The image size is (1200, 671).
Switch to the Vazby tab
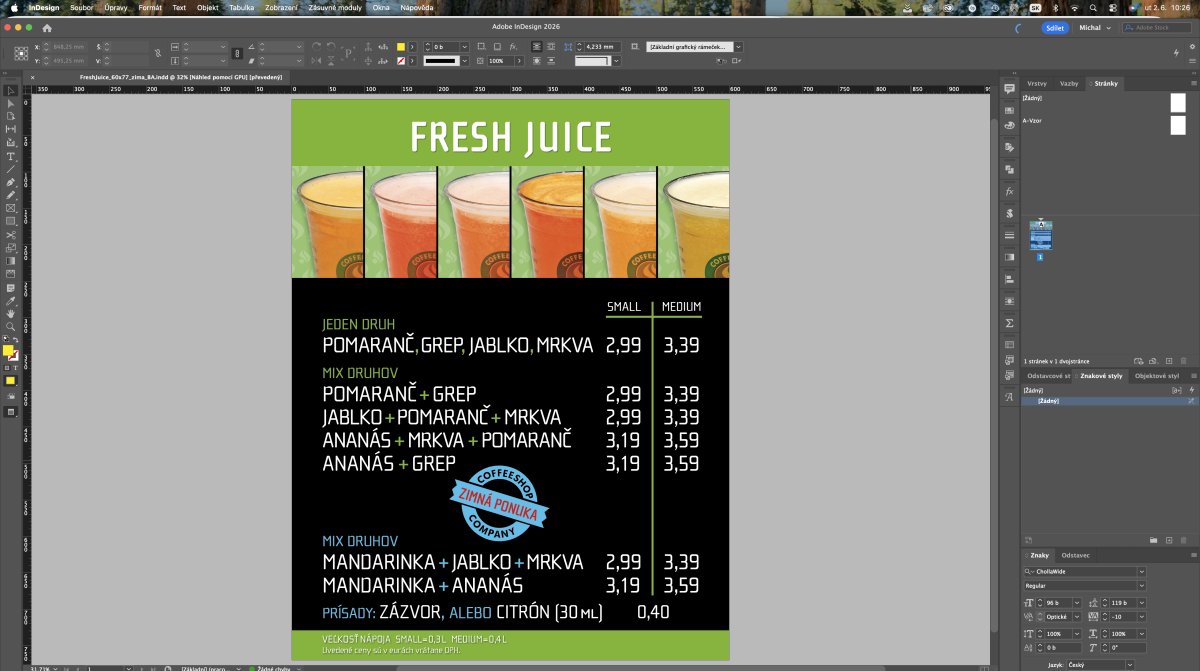pos(1069,83)
